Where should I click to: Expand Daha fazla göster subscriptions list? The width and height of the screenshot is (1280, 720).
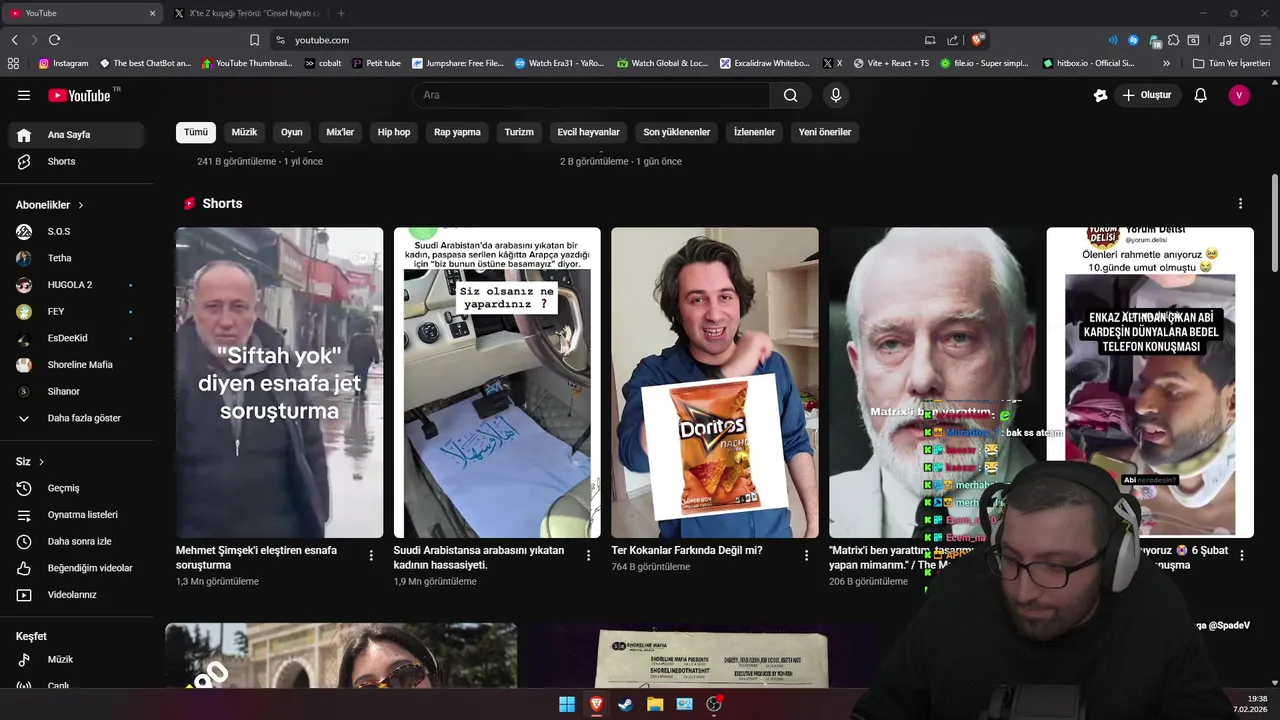click(x=76, y=418)
